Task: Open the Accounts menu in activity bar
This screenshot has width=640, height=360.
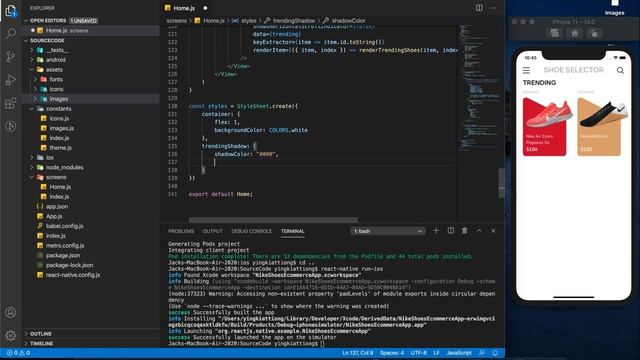Action: 11,313
